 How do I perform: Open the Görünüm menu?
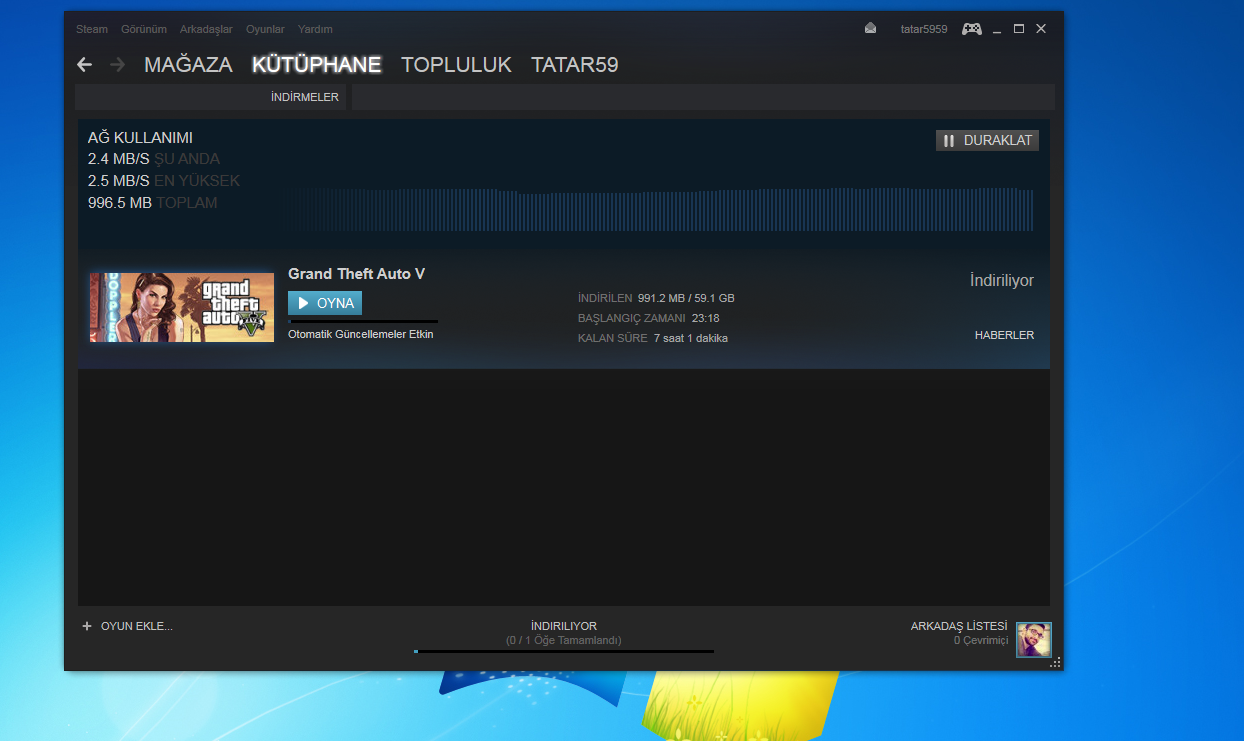pos(144,29)
